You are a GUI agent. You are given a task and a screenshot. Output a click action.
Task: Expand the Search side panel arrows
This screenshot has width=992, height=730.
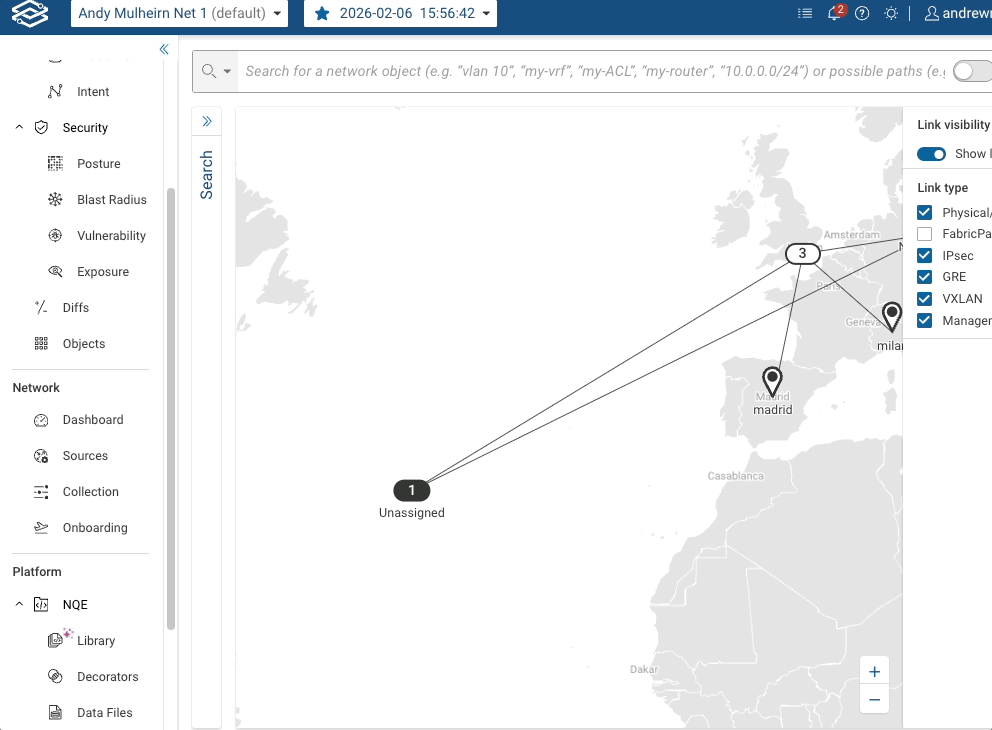(x=206, y=121)
